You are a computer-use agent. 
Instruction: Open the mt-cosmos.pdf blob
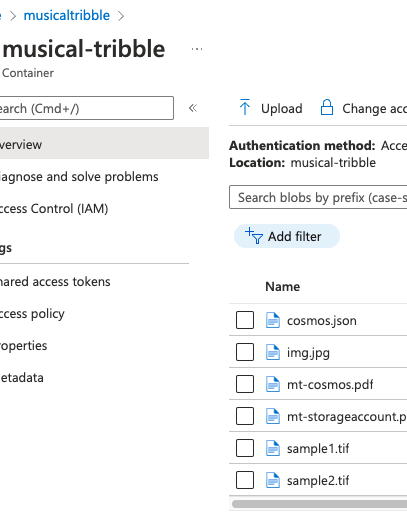[330, 385]
